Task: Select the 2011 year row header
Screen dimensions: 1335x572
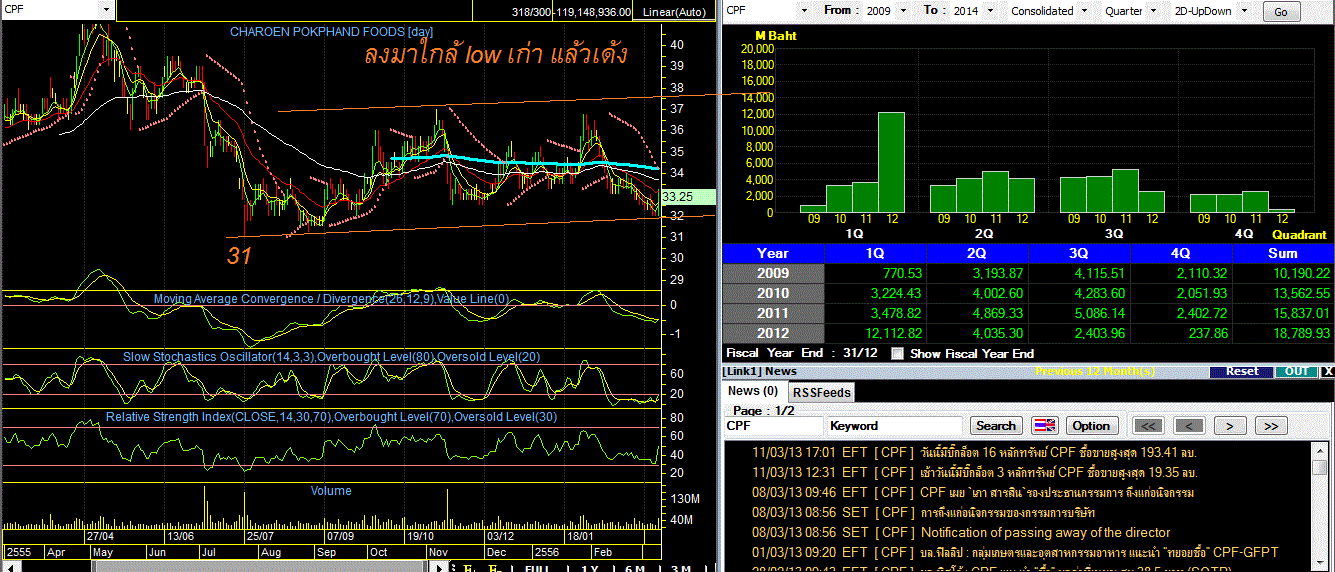Action: coord(773,314)
